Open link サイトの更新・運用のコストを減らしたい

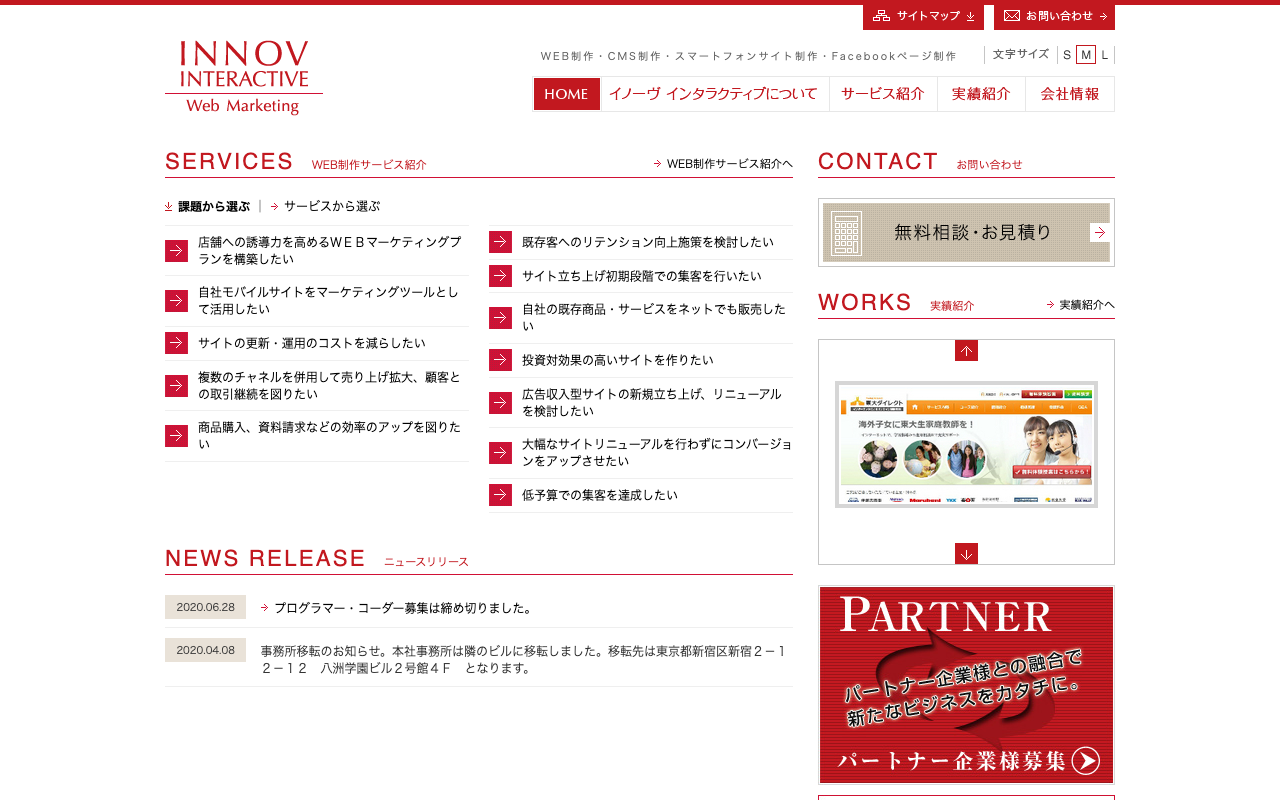[311, 343]
